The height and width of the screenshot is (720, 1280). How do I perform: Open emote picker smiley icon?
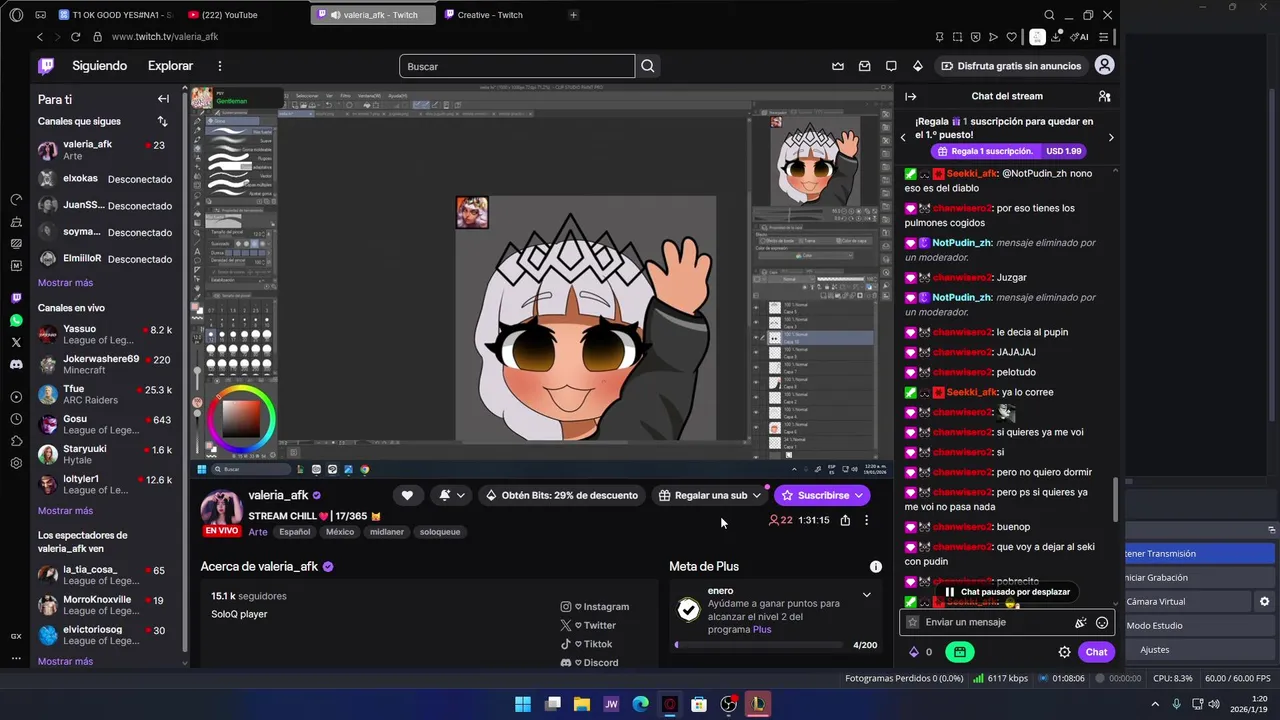(1102, 622)
